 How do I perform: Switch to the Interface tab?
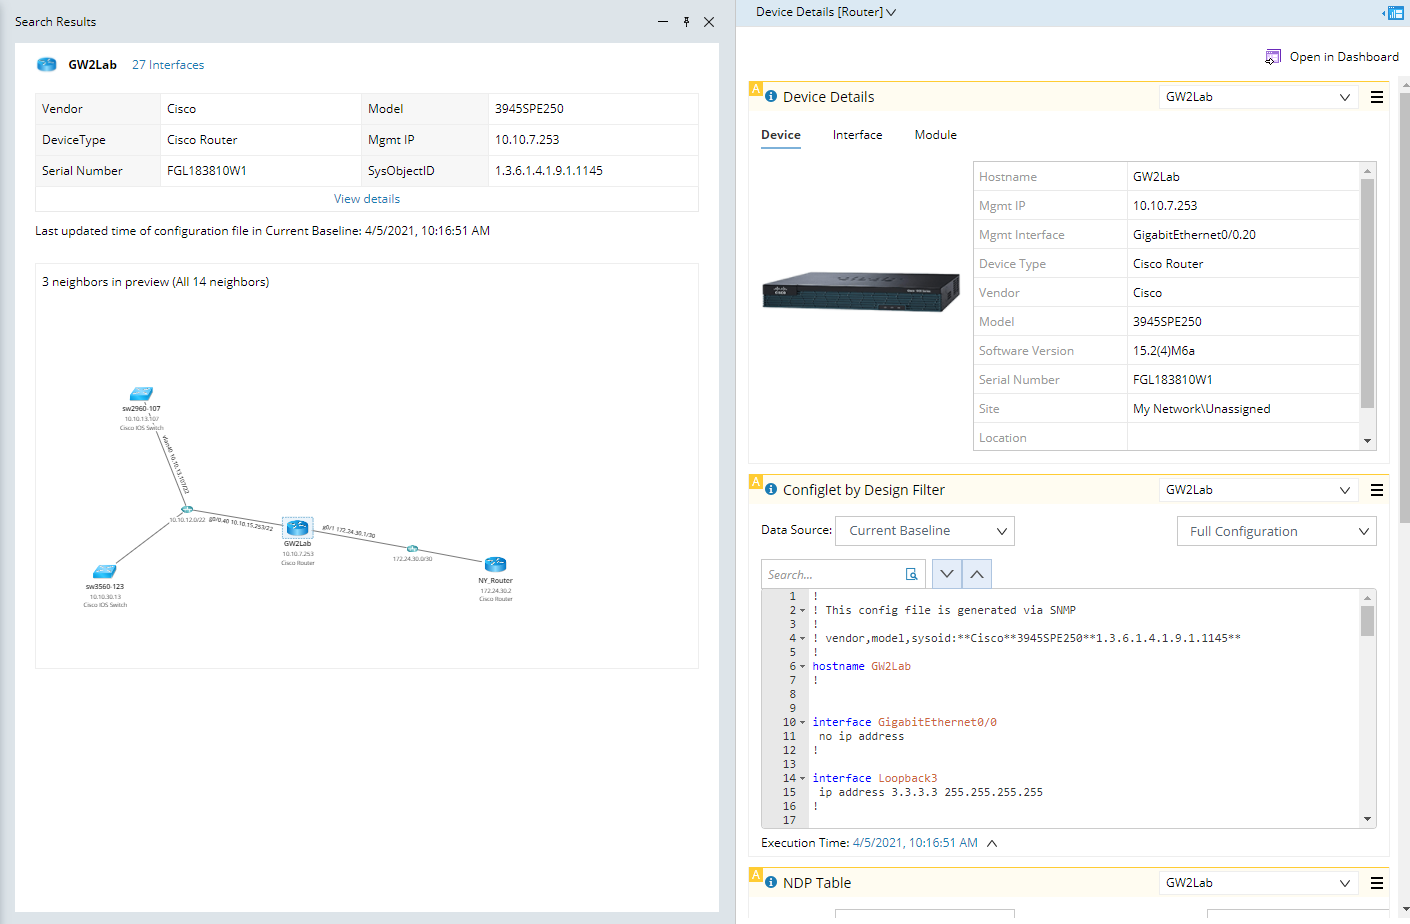pos(857,135)
